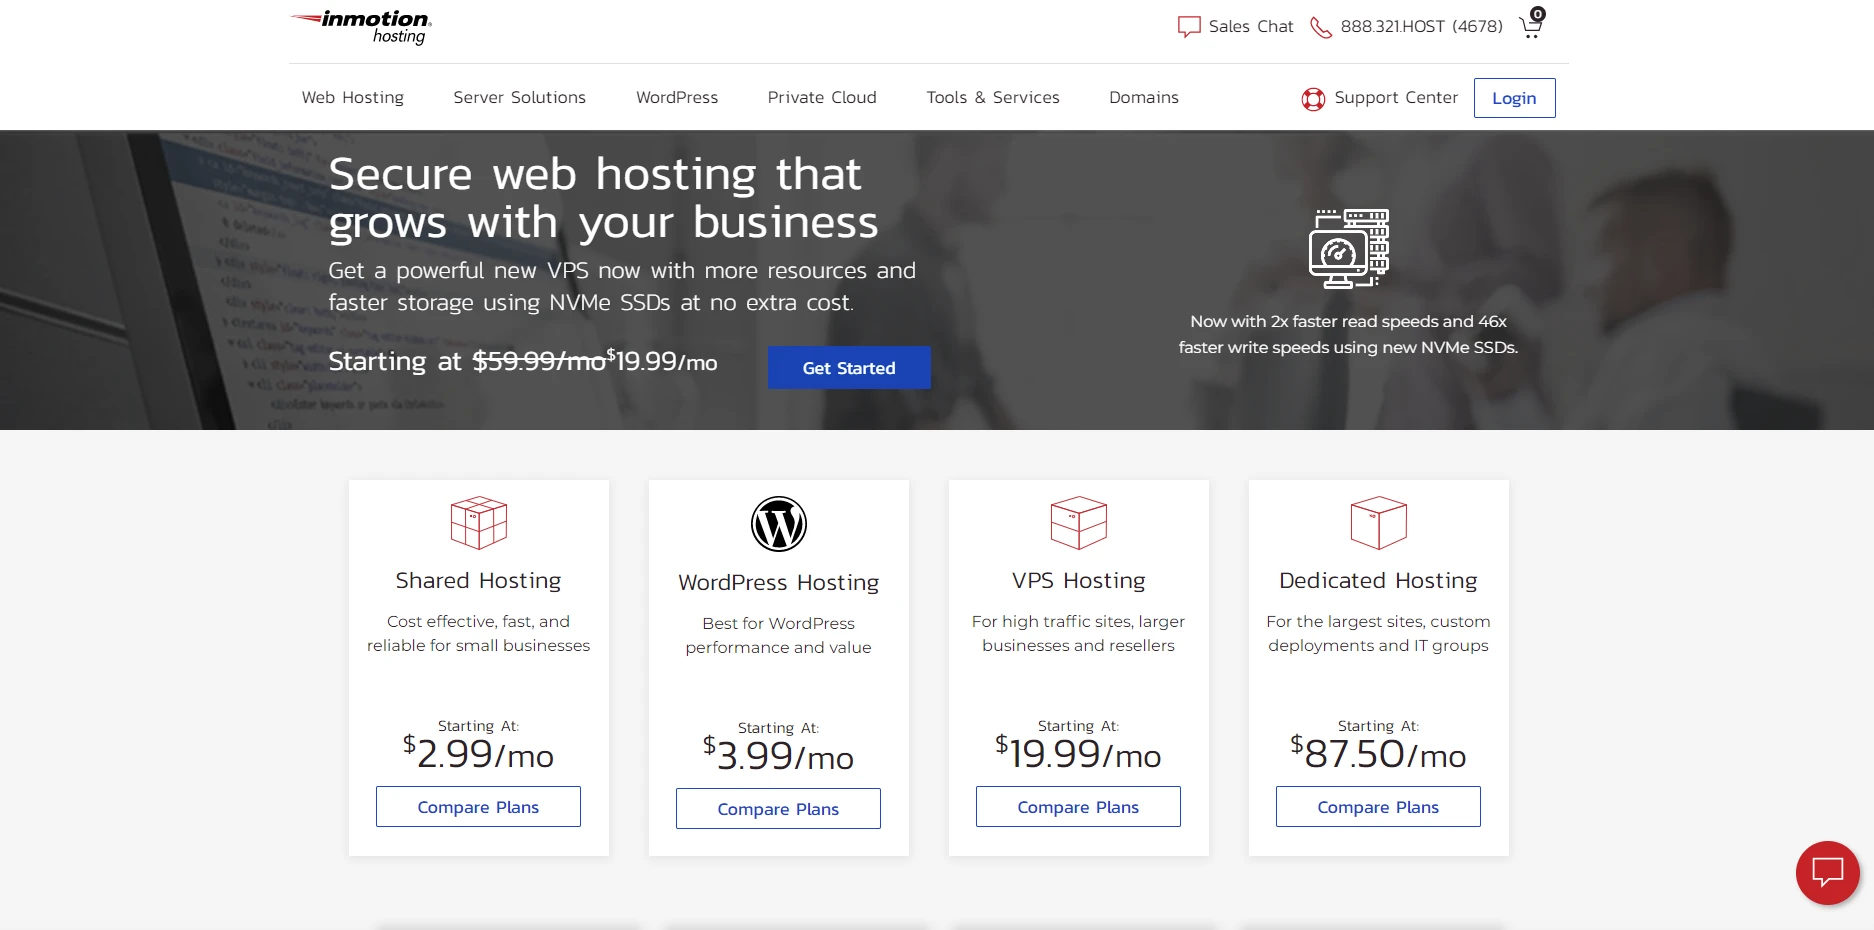
Task: Compare Plans for Shared Hosting
Action: (478, 806)
